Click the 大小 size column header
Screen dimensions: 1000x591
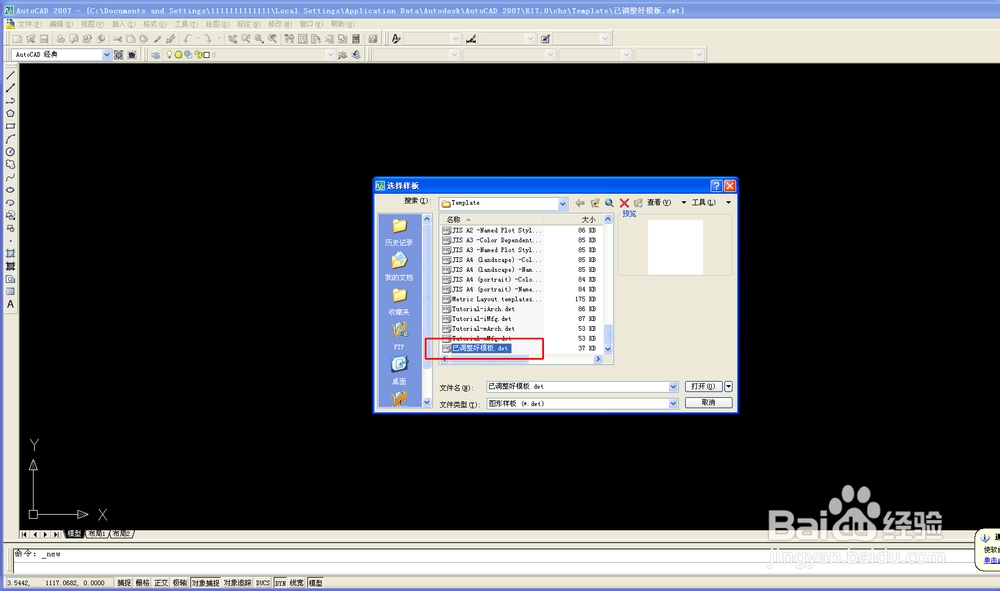click(572, 219)
